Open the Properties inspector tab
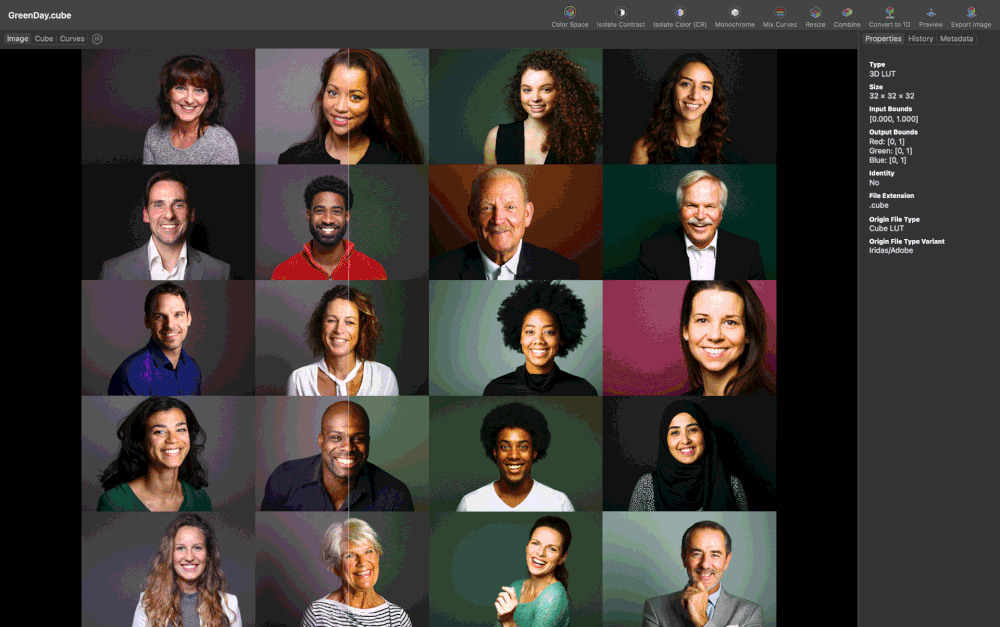 883,39
